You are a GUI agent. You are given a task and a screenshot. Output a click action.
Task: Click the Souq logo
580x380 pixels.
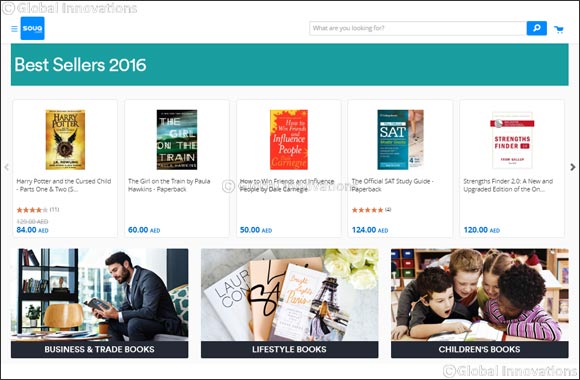[x=33, y=28]
